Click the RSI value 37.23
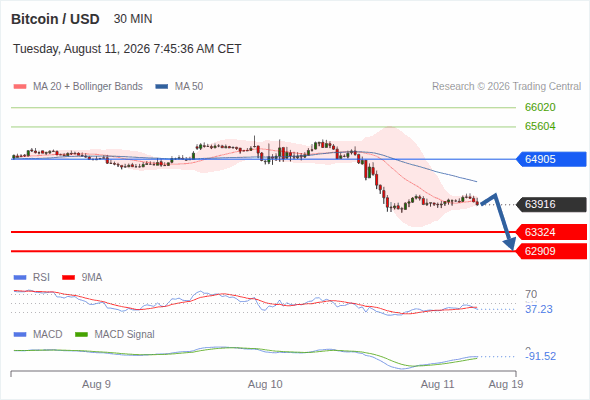The height and width of the screenshot is (400, 590). 539,309
